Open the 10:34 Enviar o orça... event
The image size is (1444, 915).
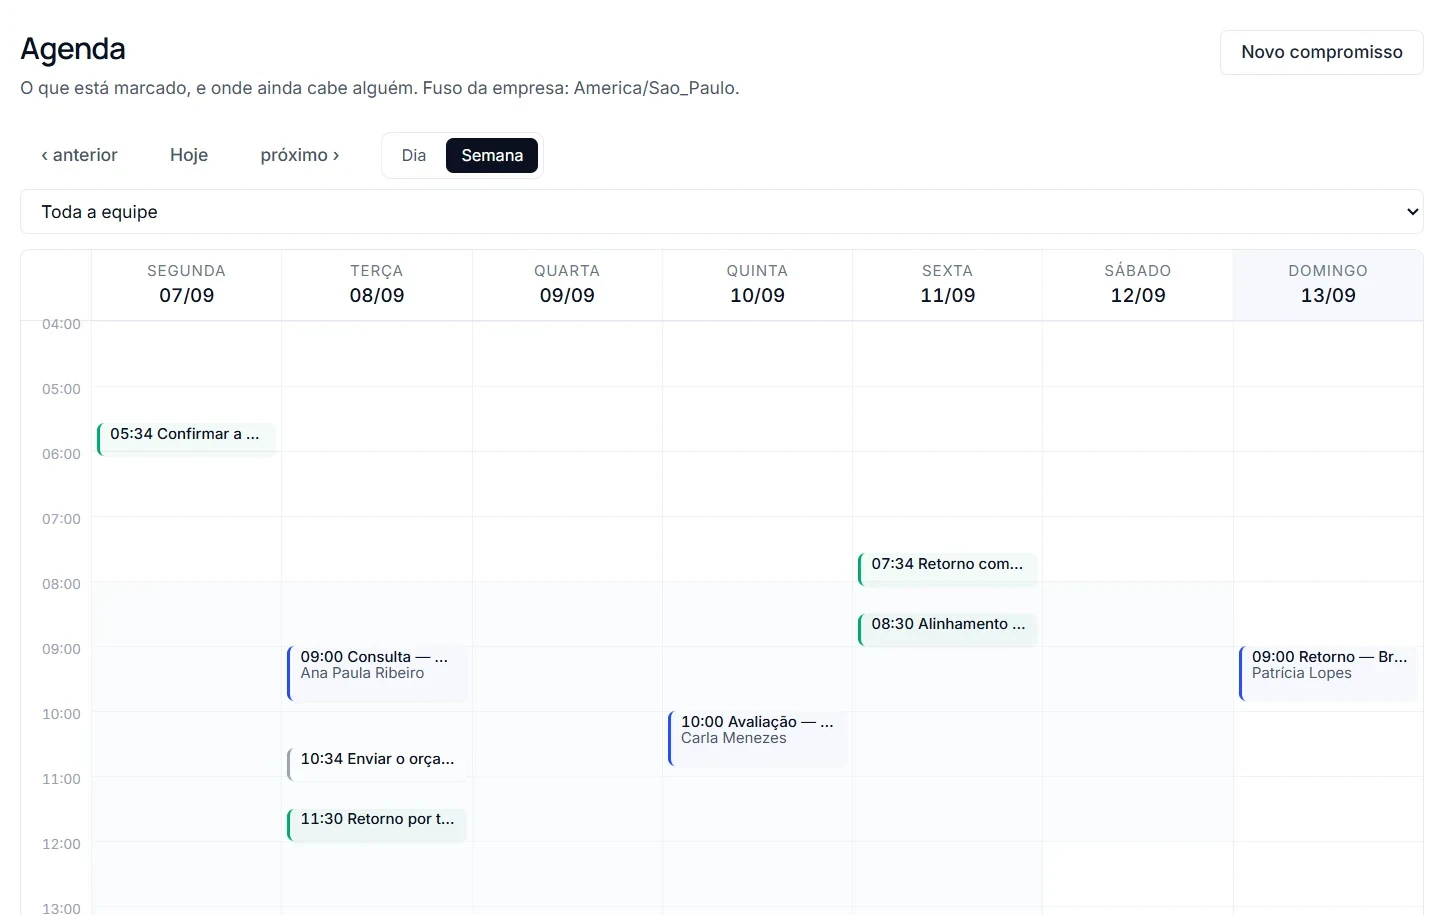(x=377, y=764)
